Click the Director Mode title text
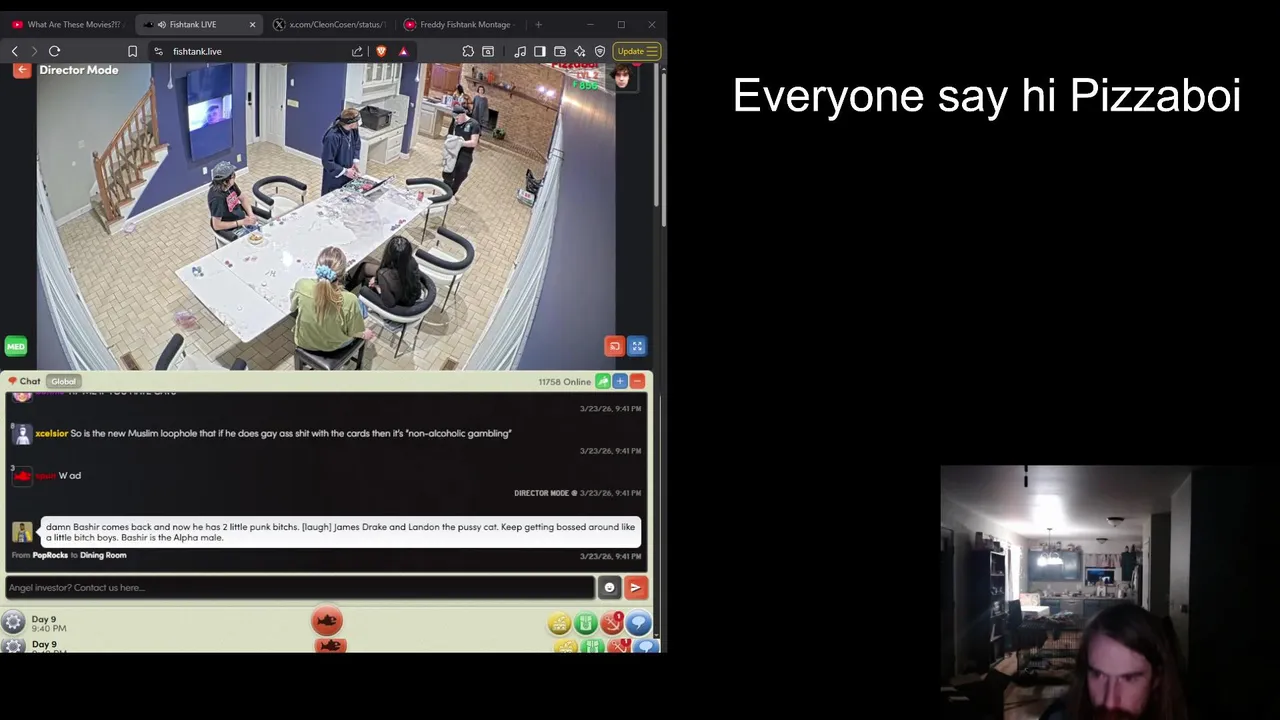 79,70
